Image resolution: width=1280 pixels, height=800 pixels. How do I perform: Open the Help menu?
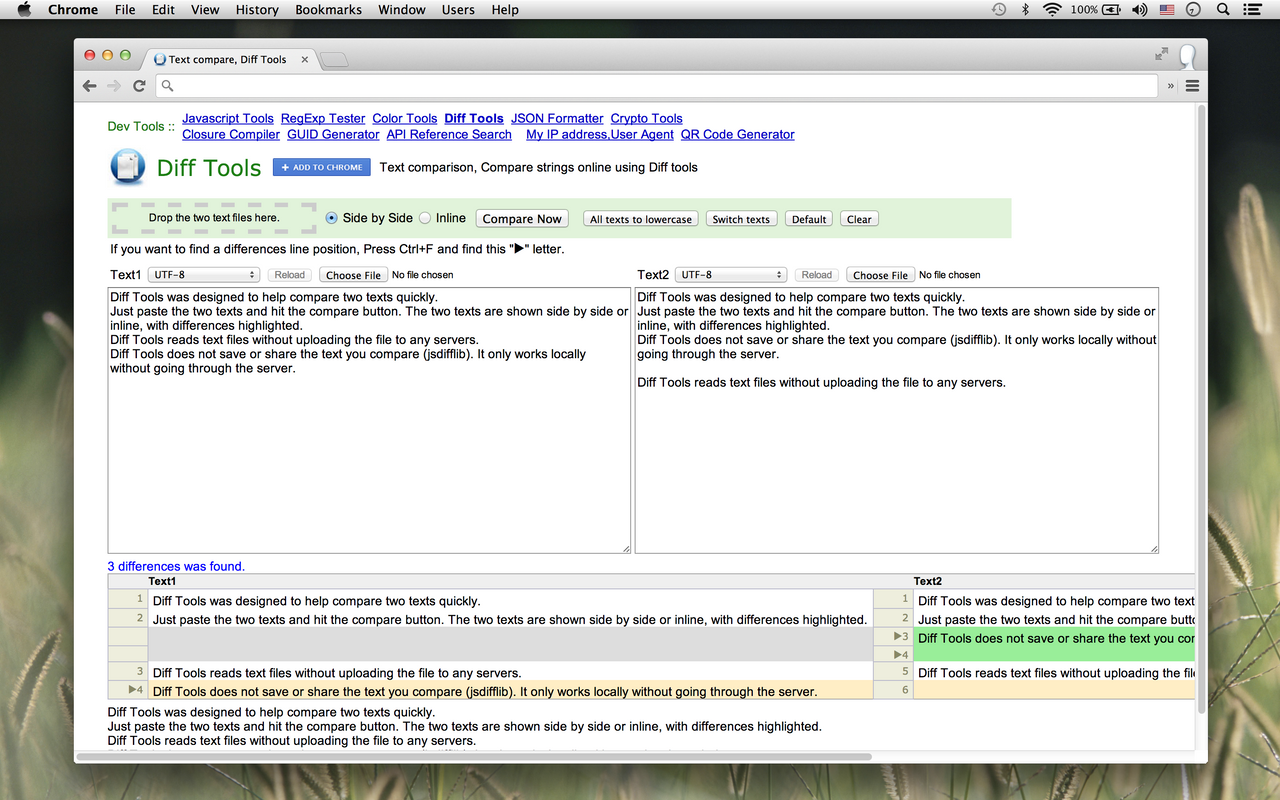coord(505,9)
